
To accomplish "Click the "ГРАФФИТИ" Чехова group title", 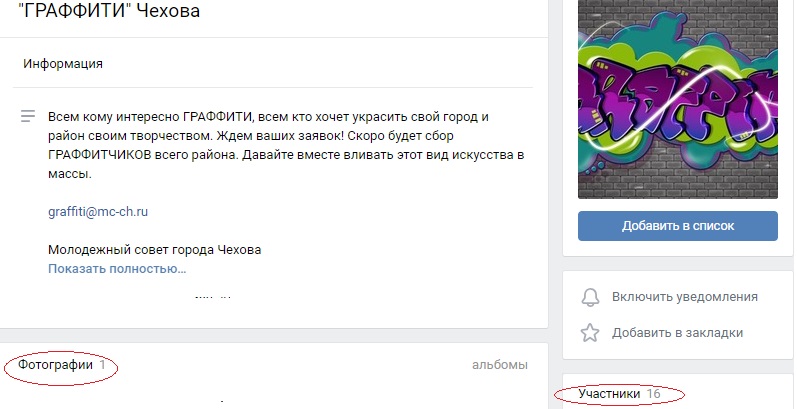I will (109, 10).
